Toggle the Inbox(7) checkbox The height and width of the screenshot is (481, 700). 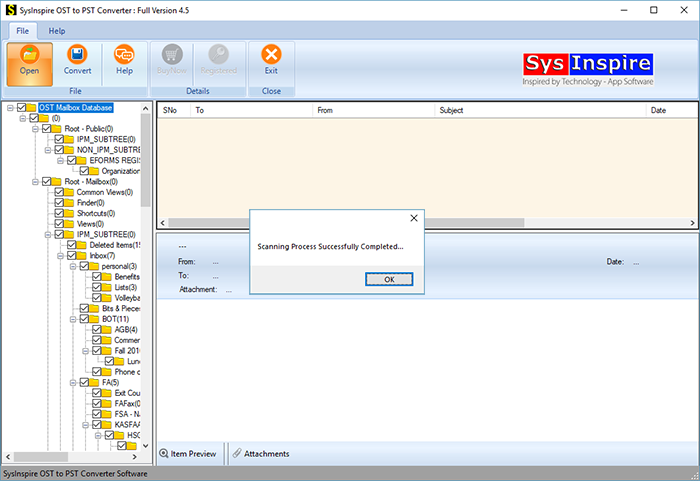tap(71, 255)
